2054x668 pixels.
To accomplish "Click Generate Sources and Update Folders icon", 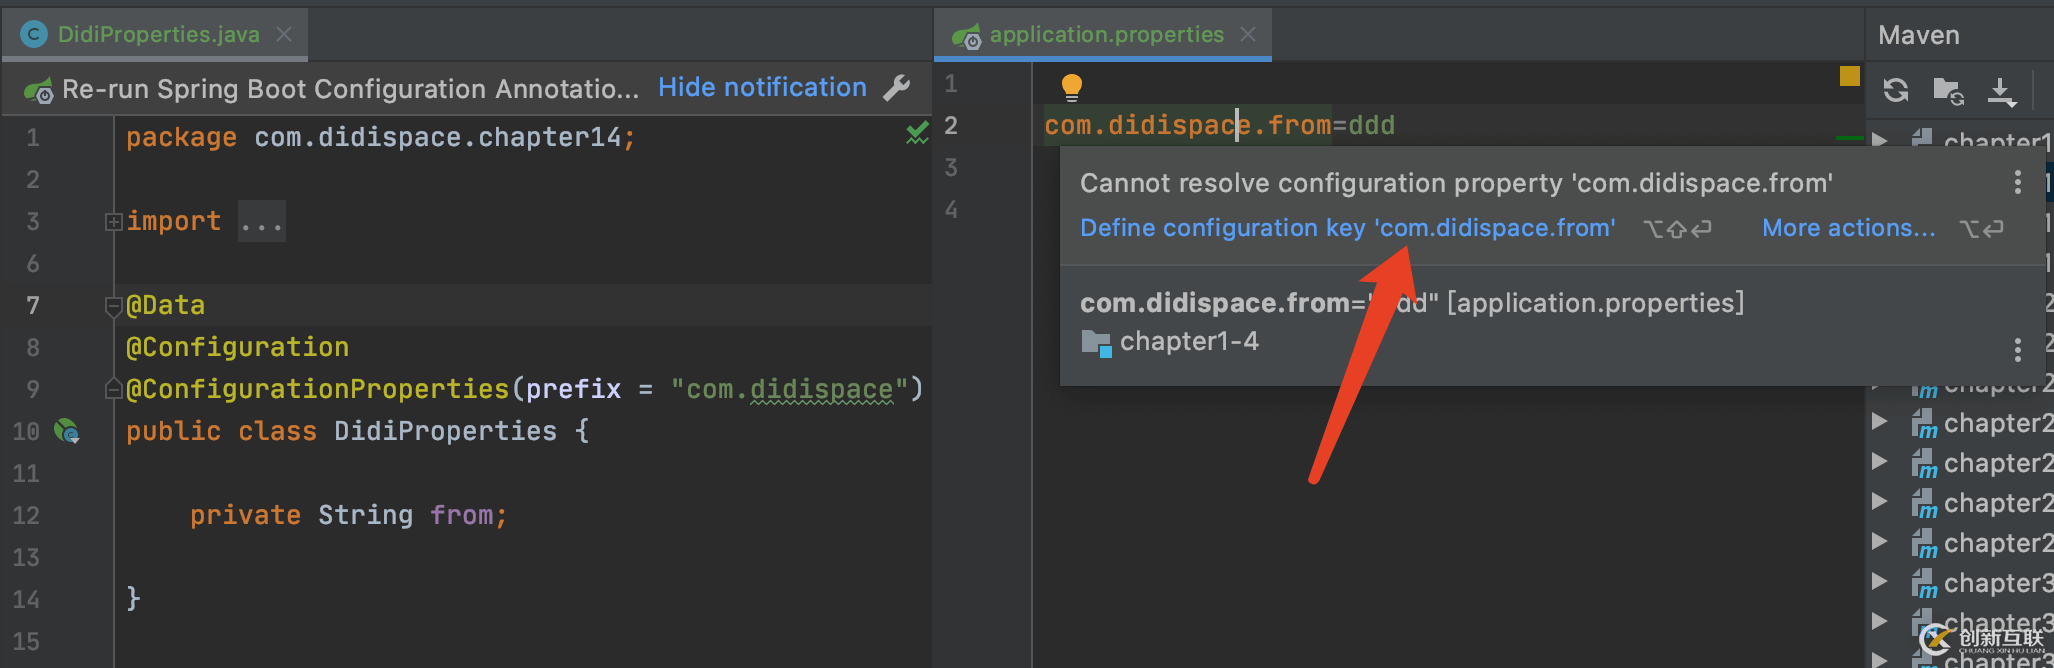I will tap(1947, 91).
